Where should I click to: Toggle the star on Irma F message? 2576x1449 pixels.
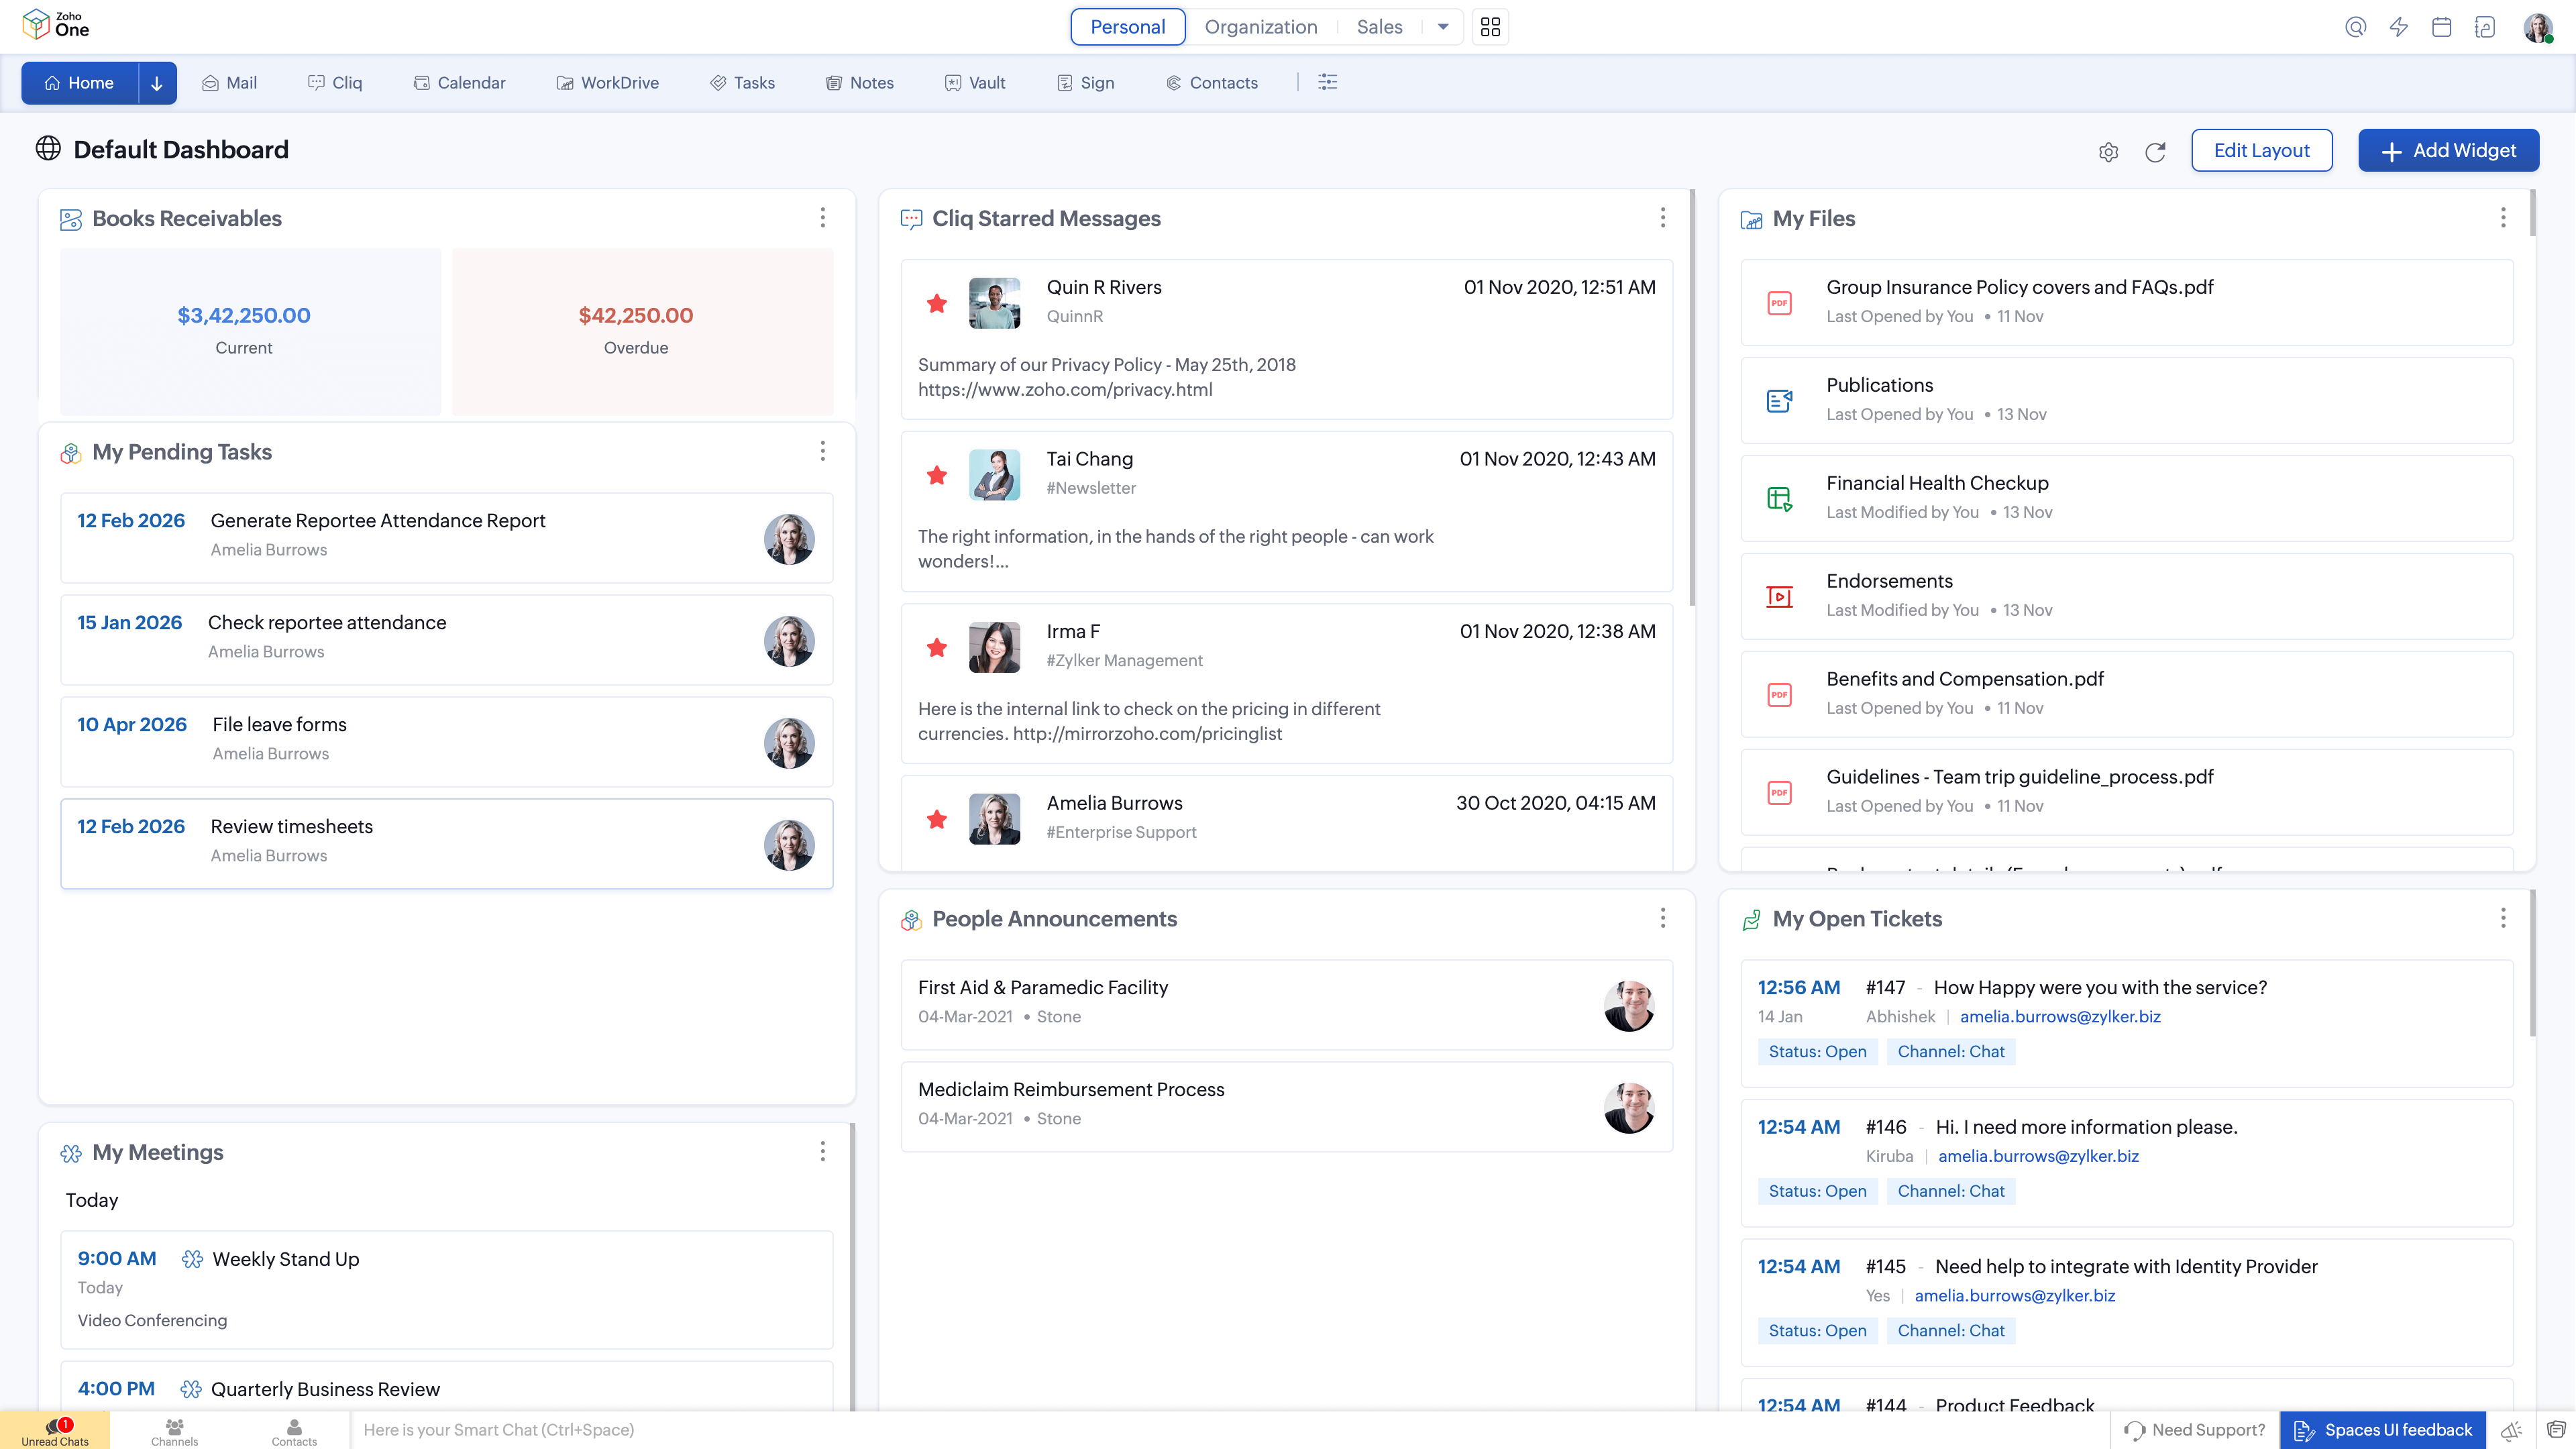[936, 647]
